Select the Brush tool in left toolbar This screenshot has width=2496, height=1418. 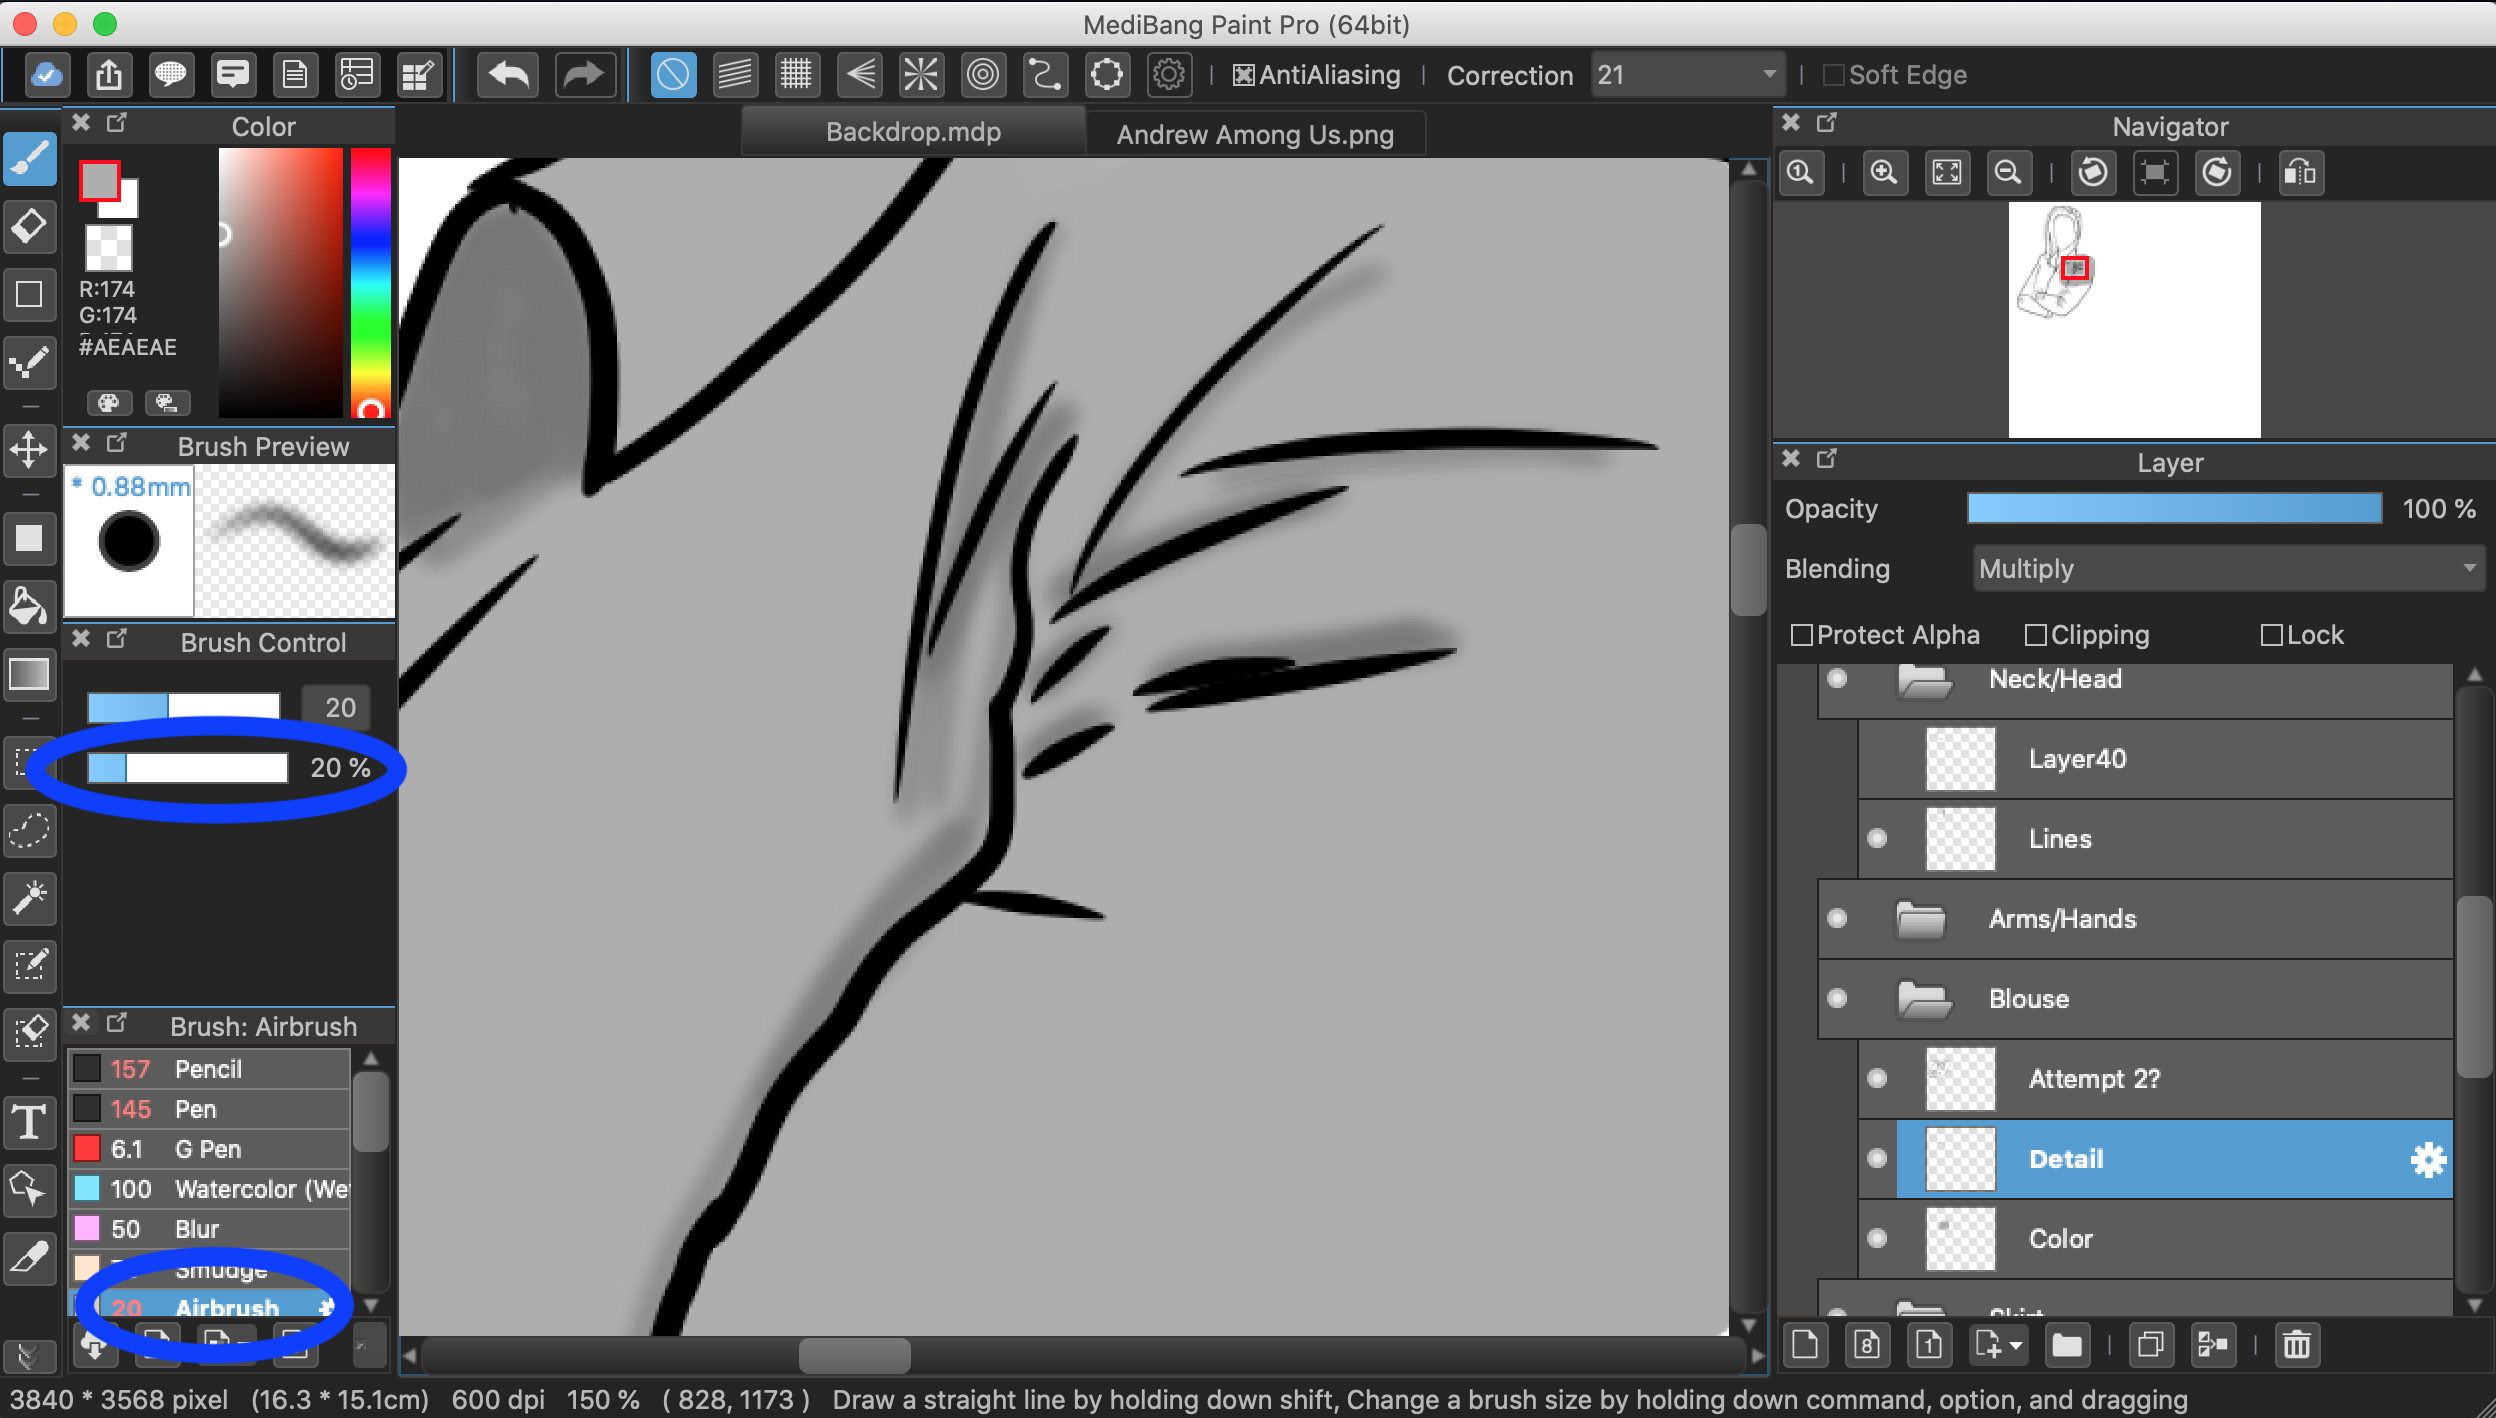tap(30, 159)
